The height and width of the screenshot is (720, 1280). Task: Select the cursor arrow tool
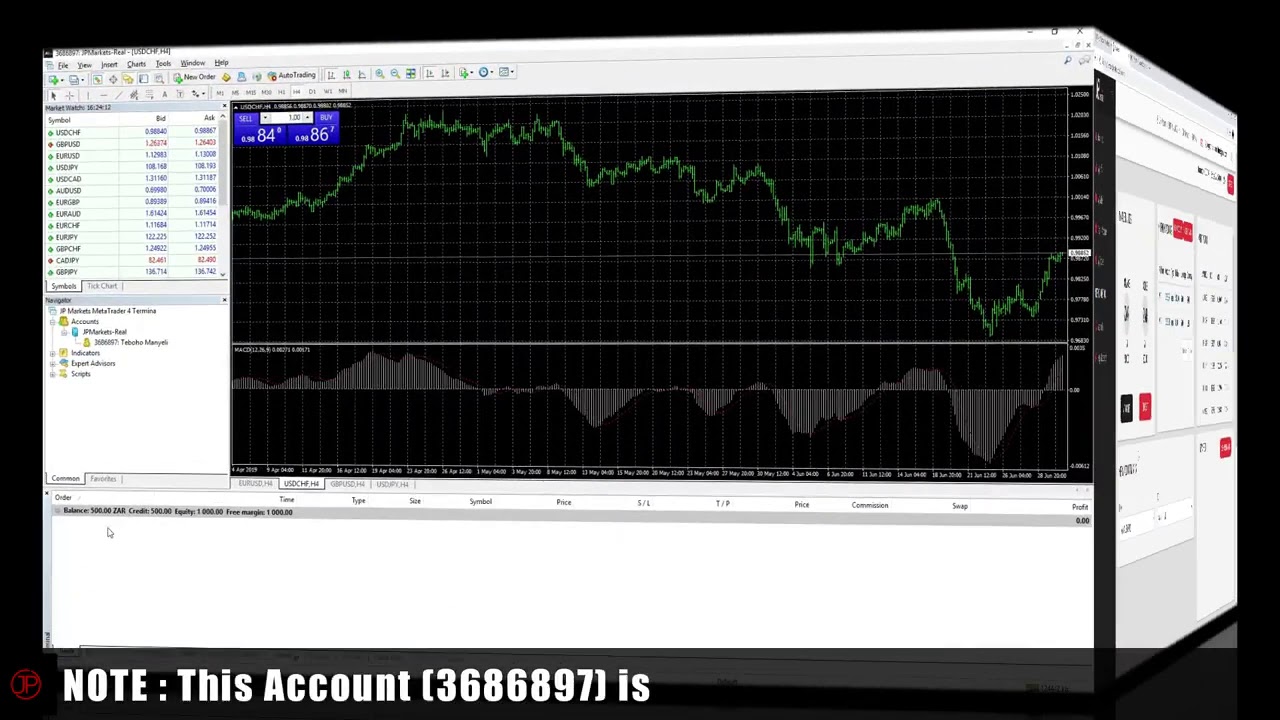point(54,95)
